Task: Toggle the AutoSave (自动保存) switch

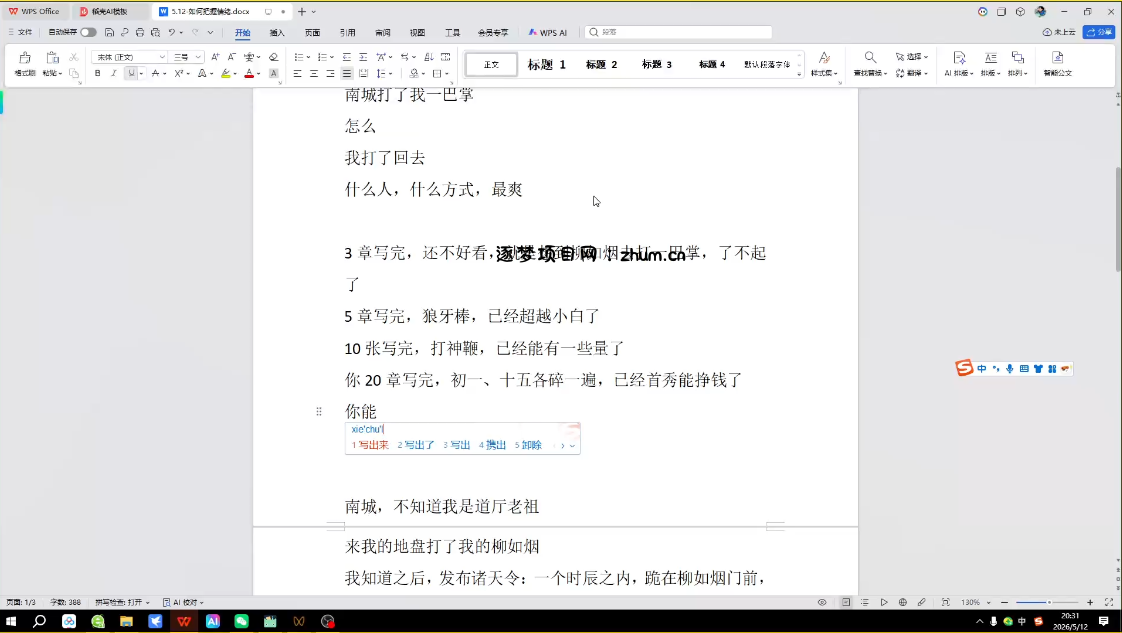Action: pyautogui.click(x=88, y=32)
